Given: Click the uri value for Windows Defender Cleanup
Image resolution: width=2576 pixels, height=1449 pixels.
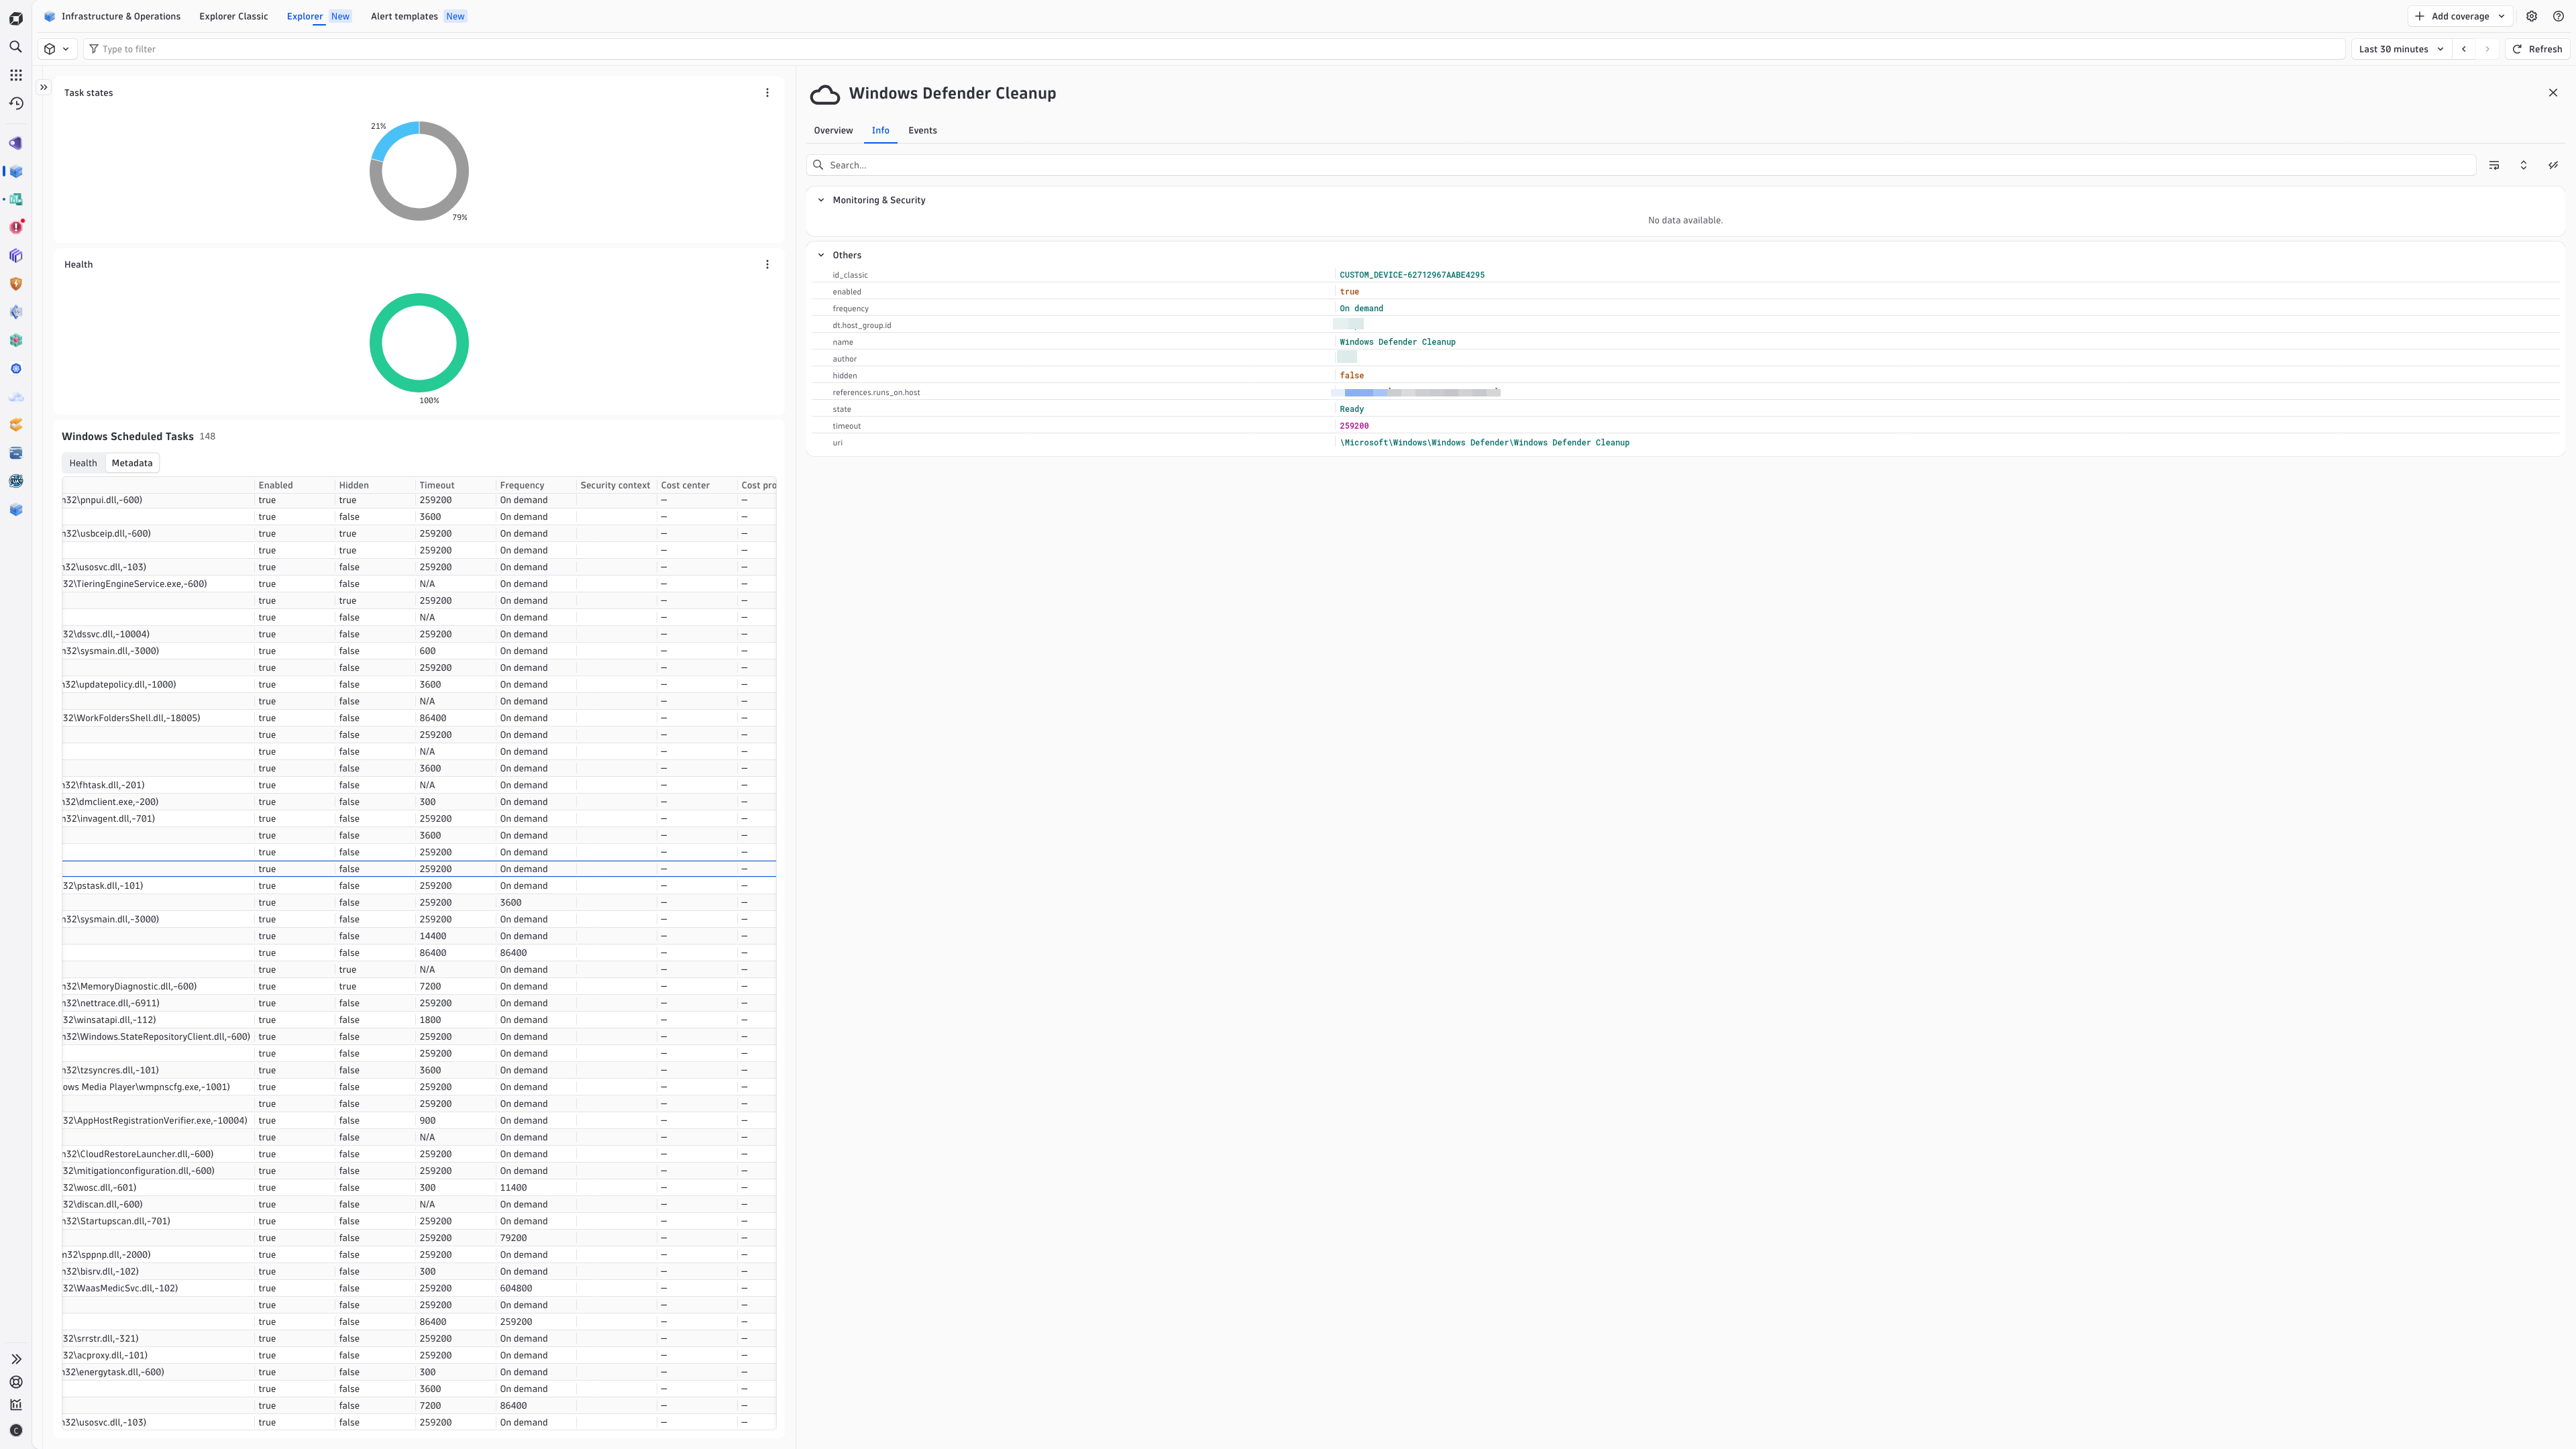Looking at the screenshot, I should tap(1485, 442).
